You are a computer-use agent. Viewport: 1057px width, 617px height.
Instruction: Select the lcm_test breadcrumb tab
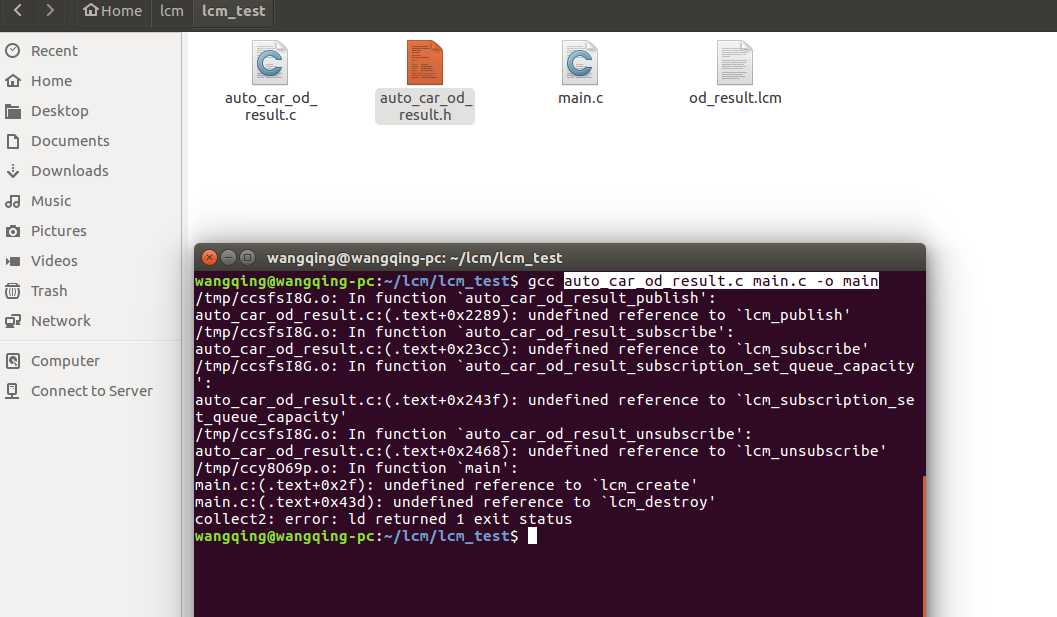[x=232, y=12]
